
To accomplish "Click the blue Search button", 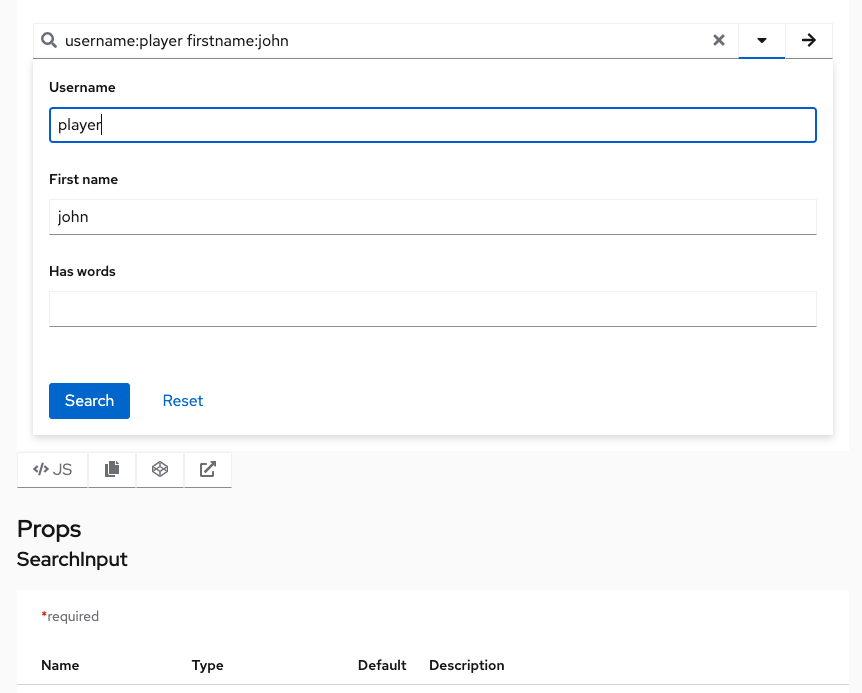I will pyautogui.click(x=89, y=401).
